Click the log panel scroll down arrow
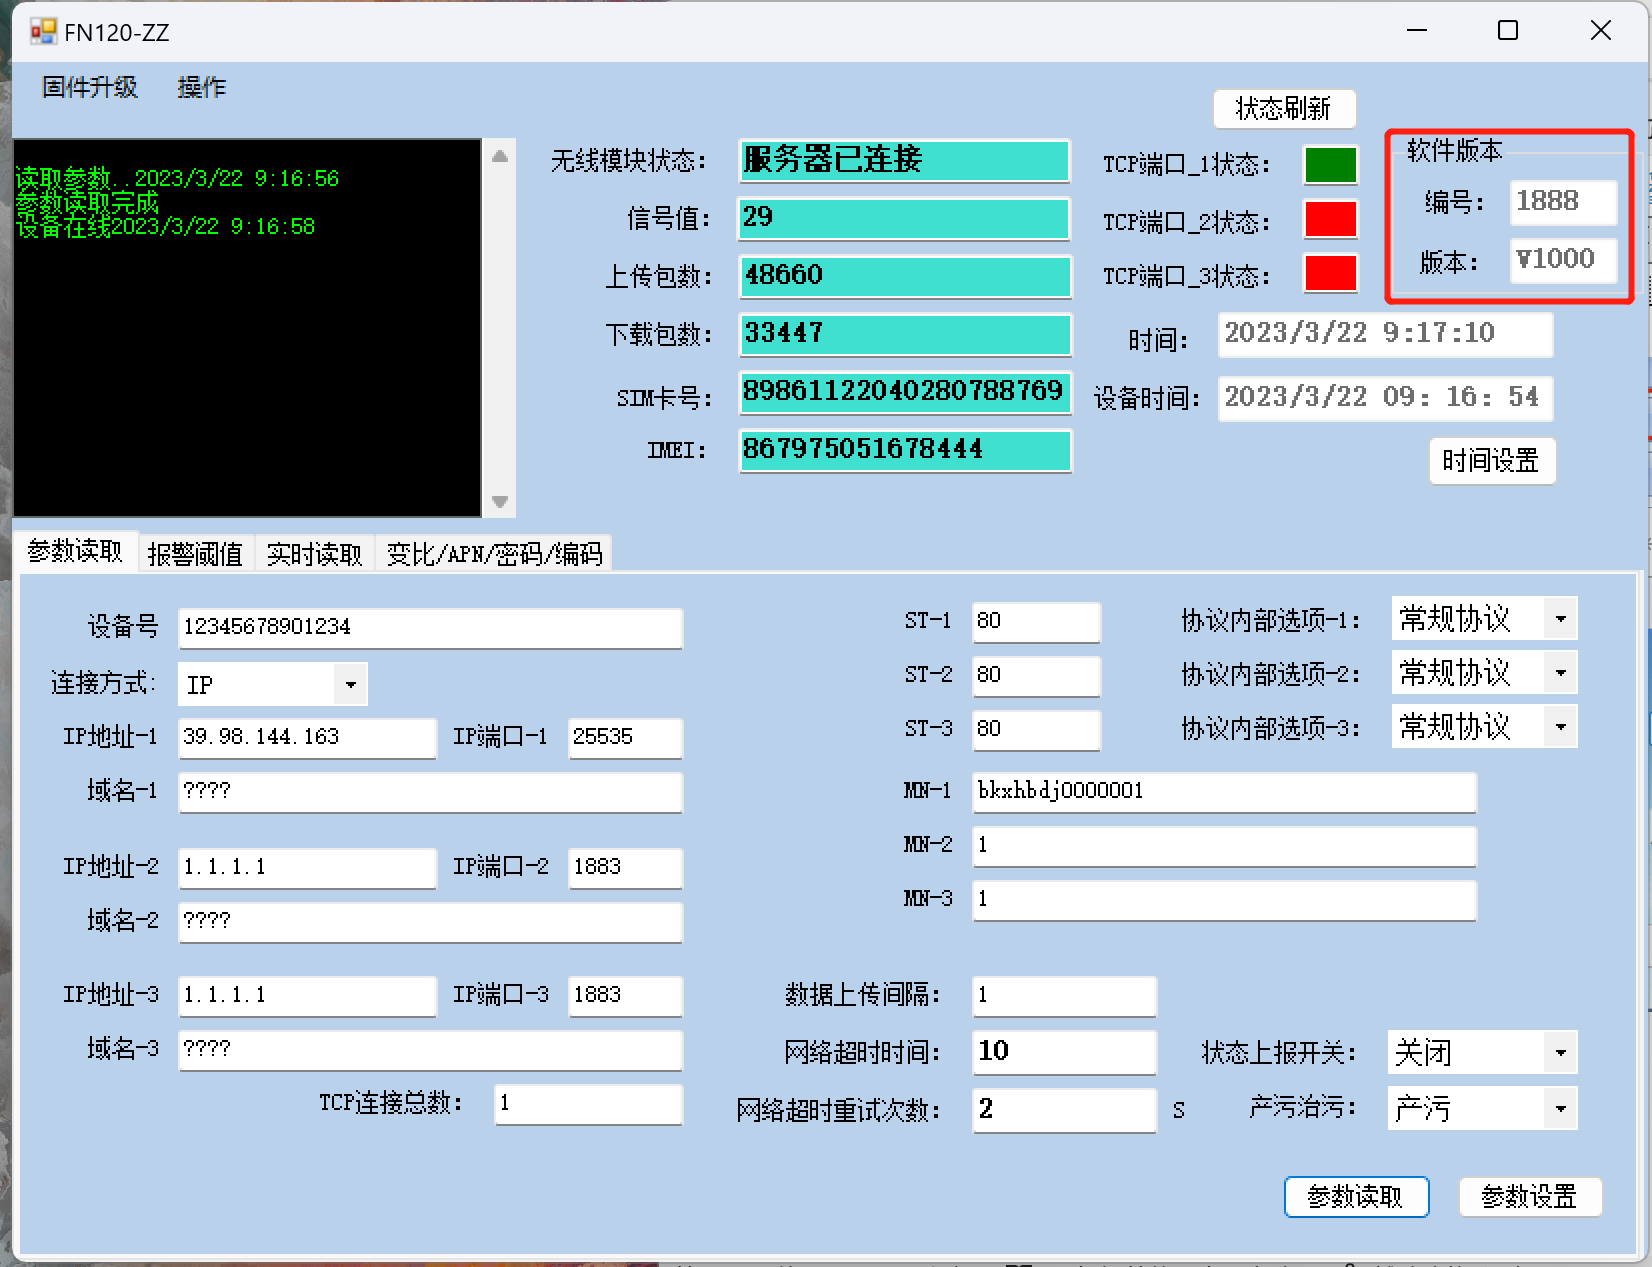This screenshot has height=1267, width=1652. (500, 502)
